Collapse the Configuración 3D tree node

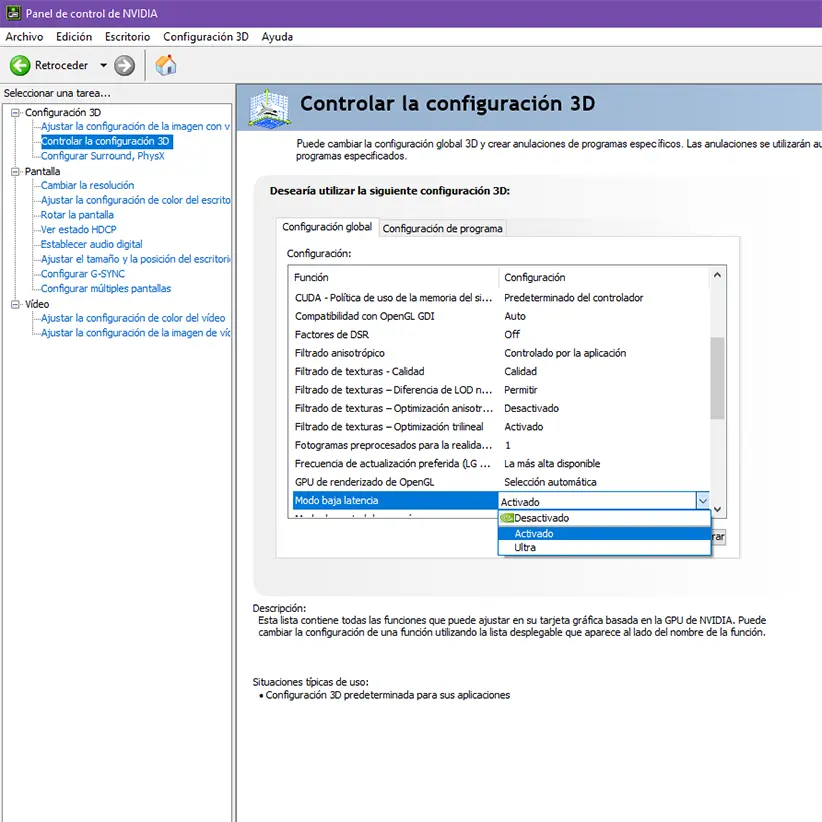pyautogui.click(x=15, y=113)
